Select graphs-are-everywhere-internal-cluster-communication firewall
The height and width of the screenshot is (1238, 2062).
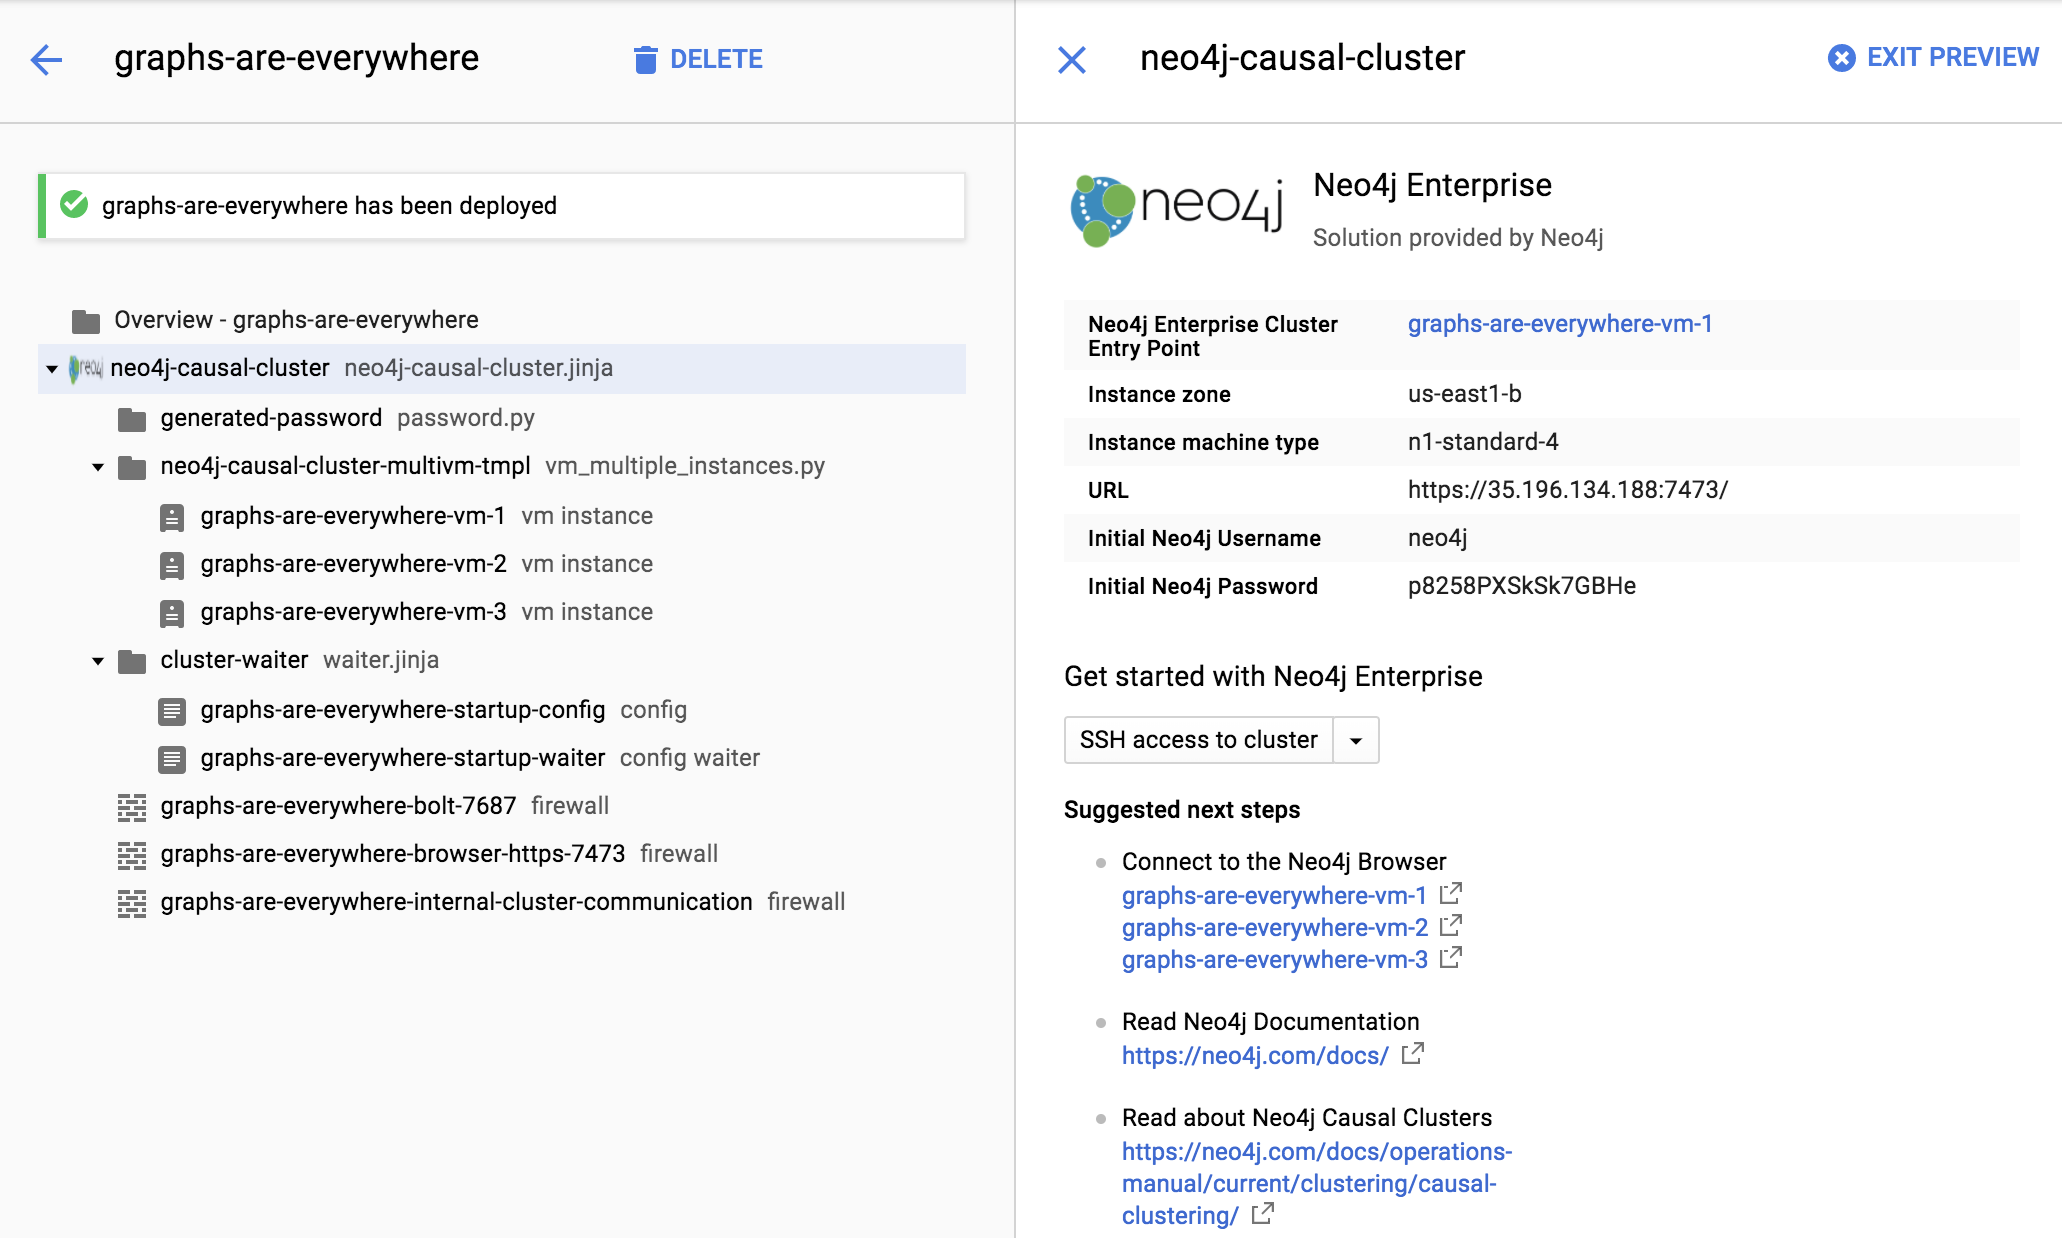pyautogui.click(x=456, y=902)
